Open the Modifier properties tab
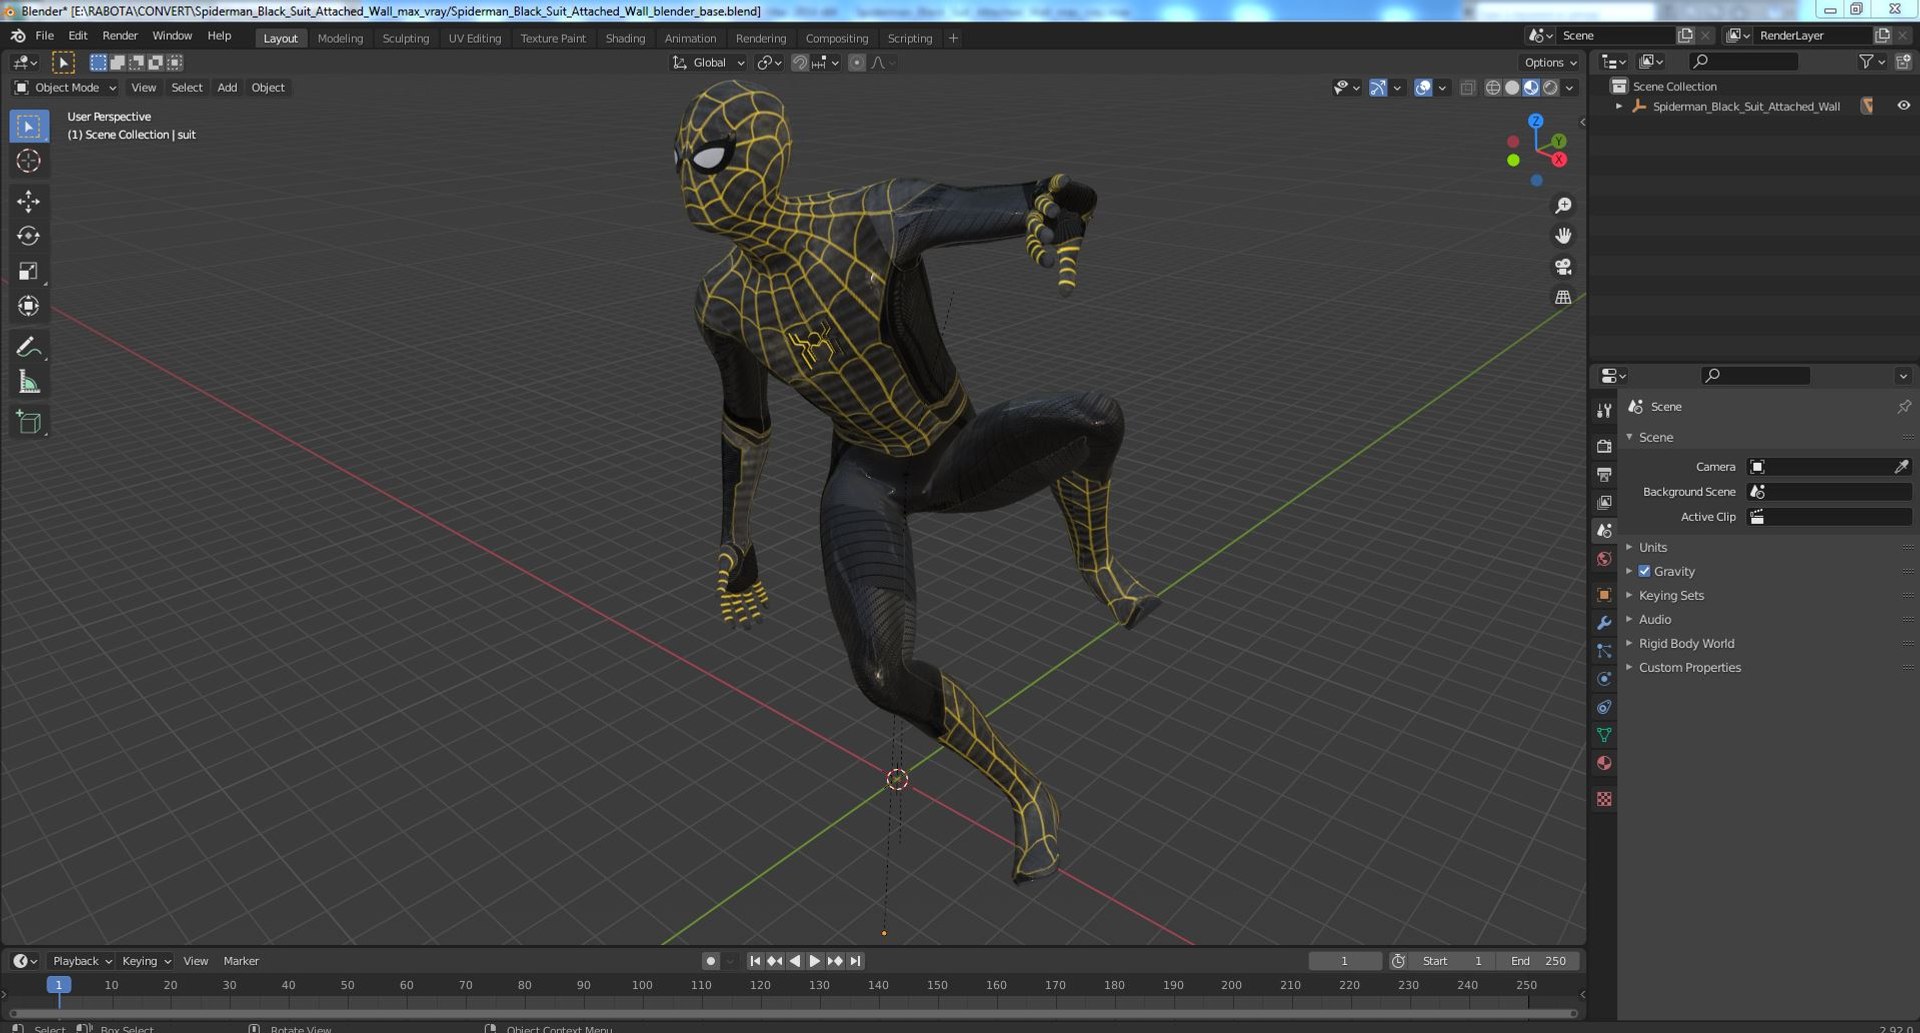Image resolution: width=1920 pixels, height=1033 pixels. [1604, 622]
